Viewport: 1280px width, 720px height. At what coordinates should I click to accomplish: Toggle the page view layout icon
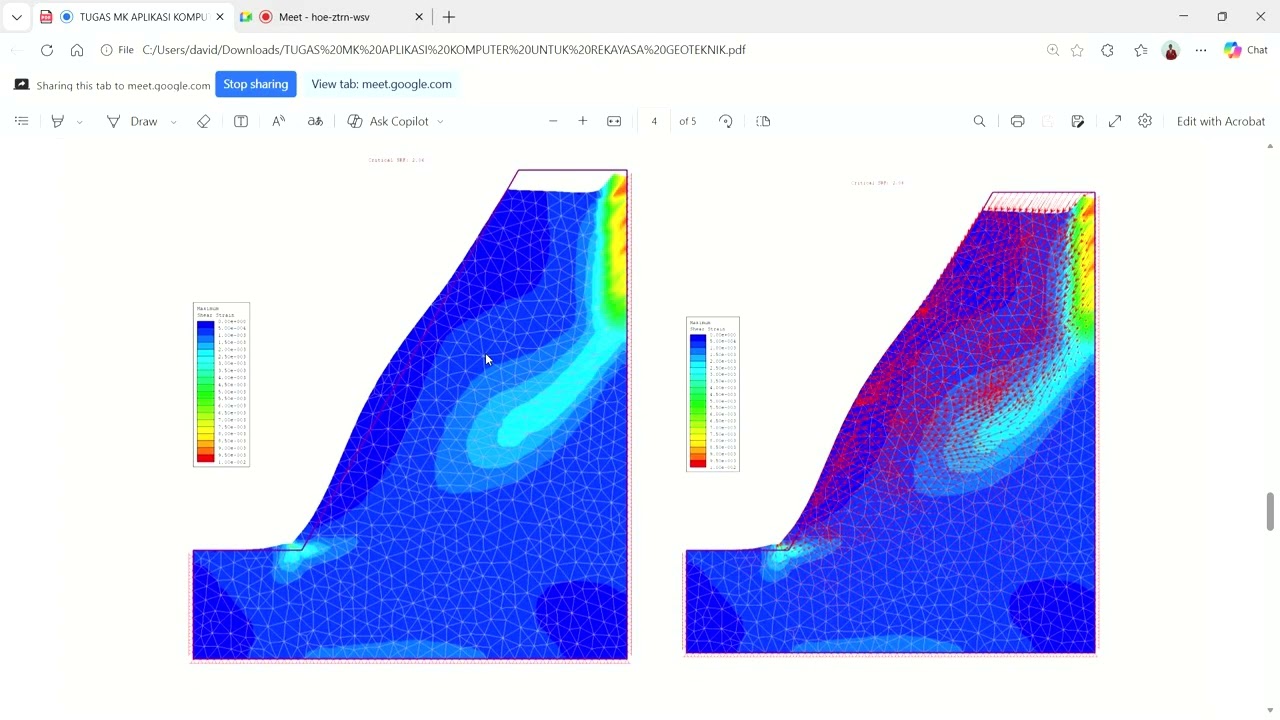tap(763, 121)
